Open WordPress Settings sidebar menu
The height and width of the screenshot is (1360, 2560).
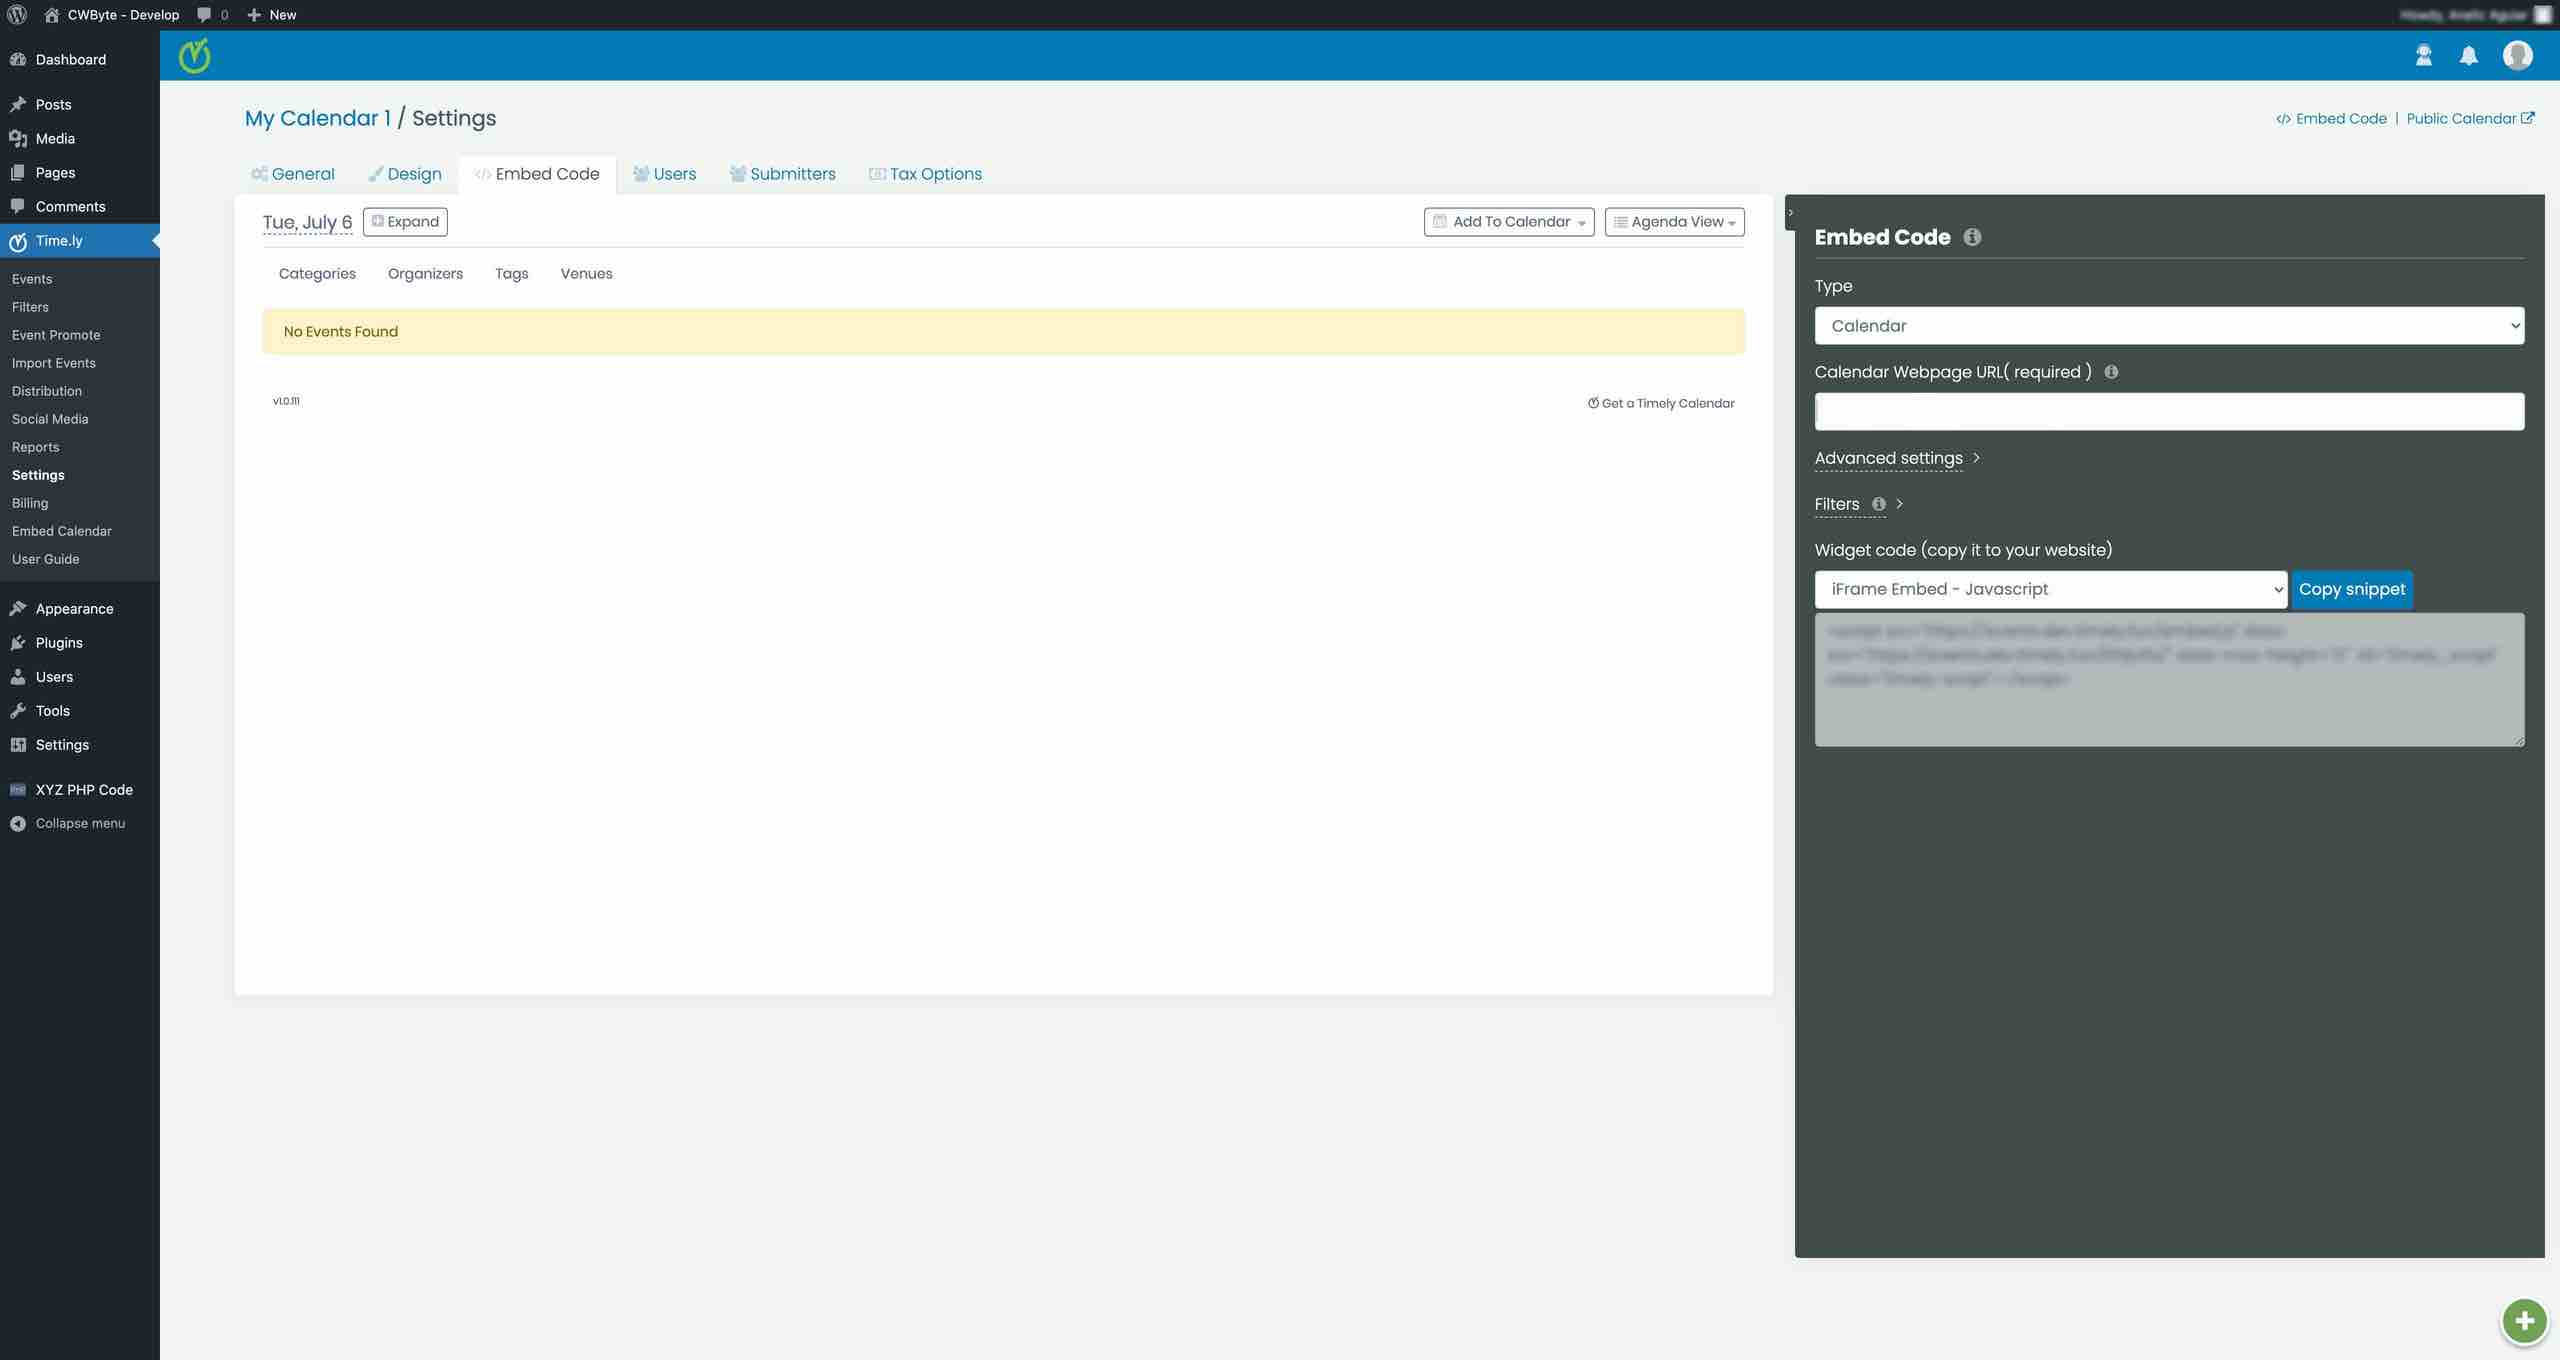pos(80,745)
